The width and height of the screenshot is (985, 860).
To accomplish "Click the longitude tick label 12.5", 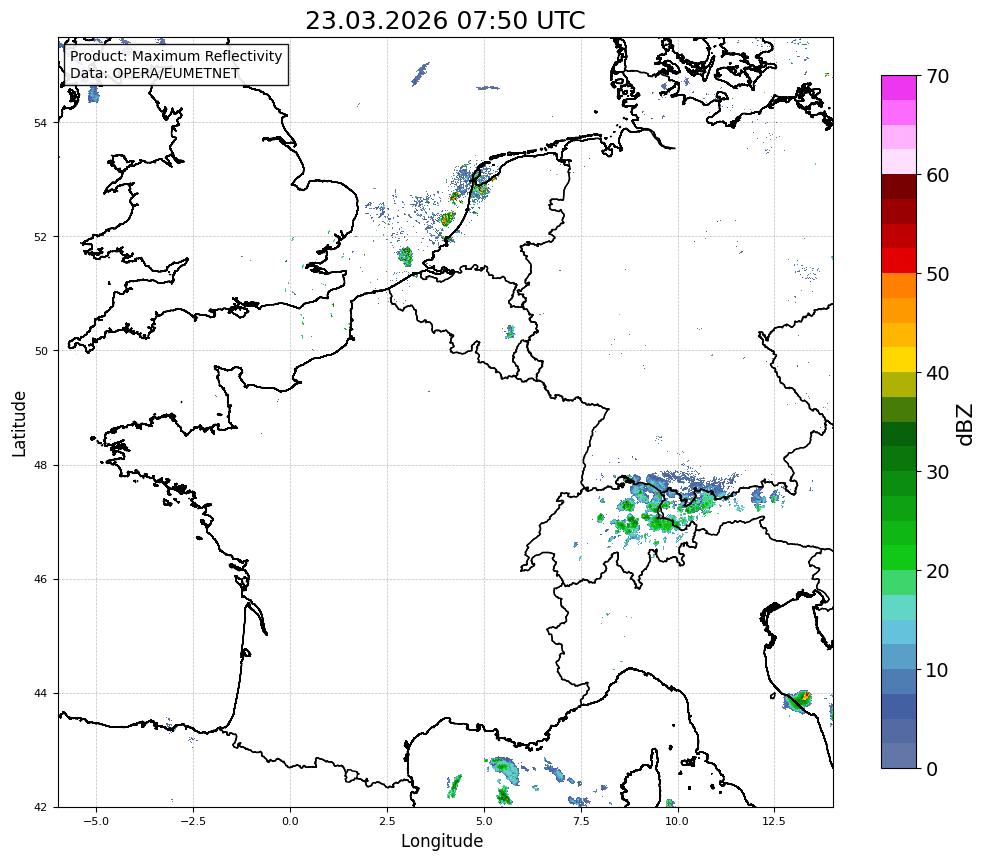I will click(775, 821).
